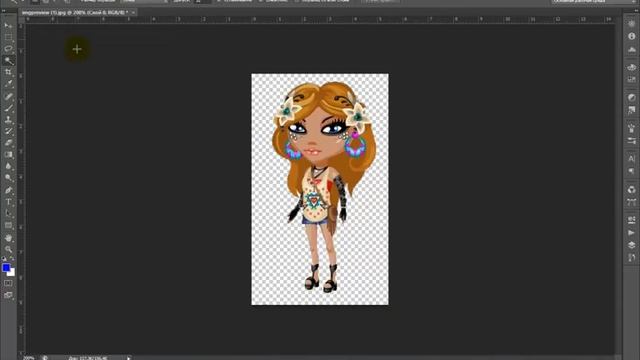This screenshot has height=360, width=640.
Task: Select the Brush tool
Action: click(x=8, y=108)
